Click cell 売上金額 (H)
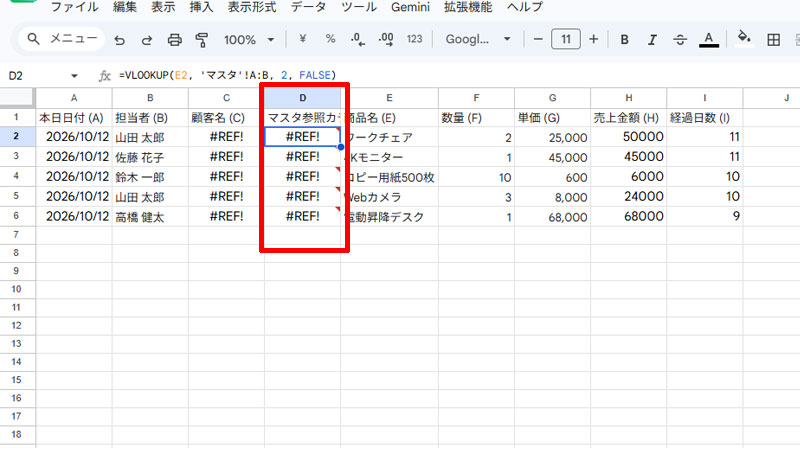Screen dimensions: 800x450 (x=629, y=118)
